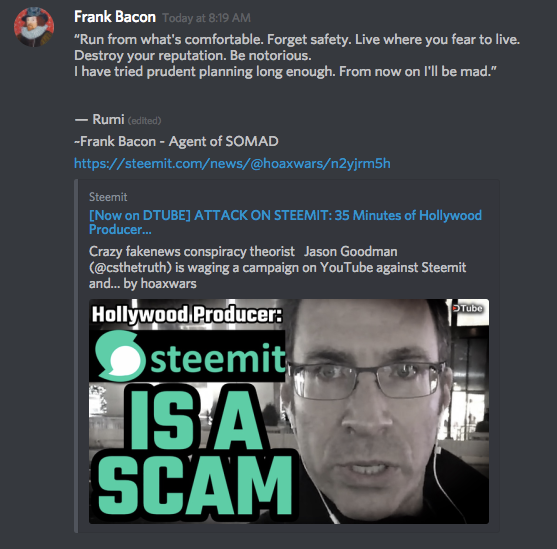Screen dimensions: 557x549
Task: Click the IS A SCAM text on thumbnail
Action: pos(195,452)
